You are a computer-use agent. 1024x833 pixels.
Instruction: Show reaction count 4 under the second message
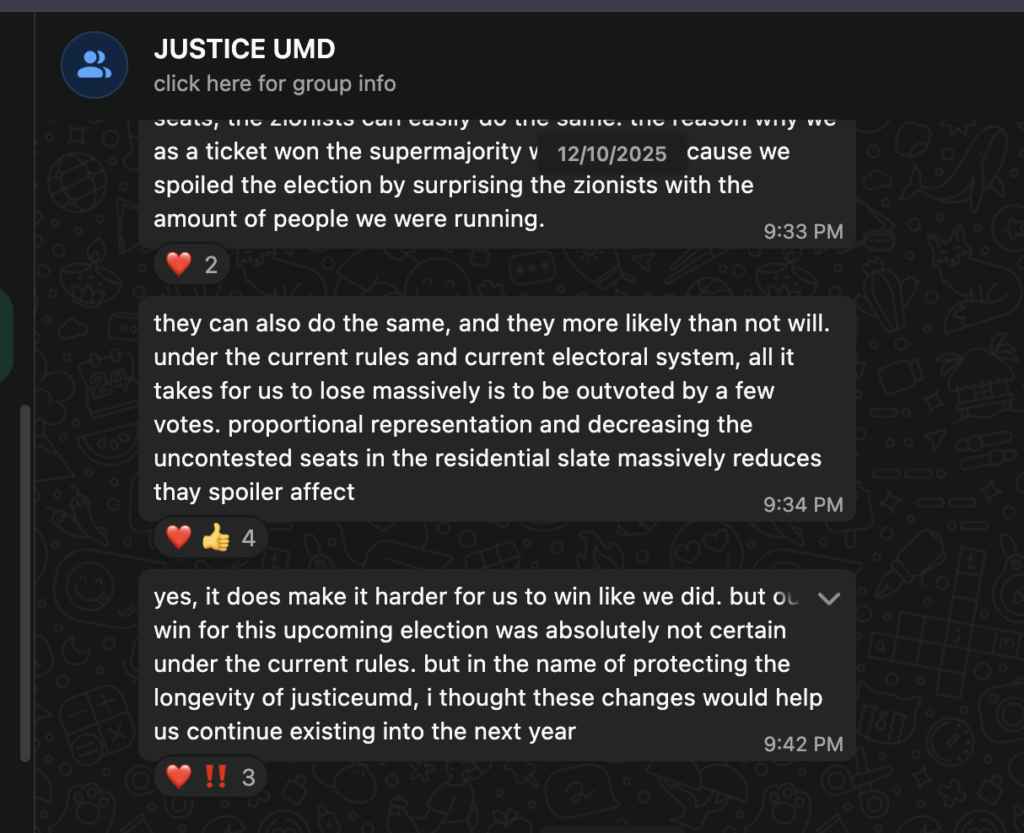248,538
